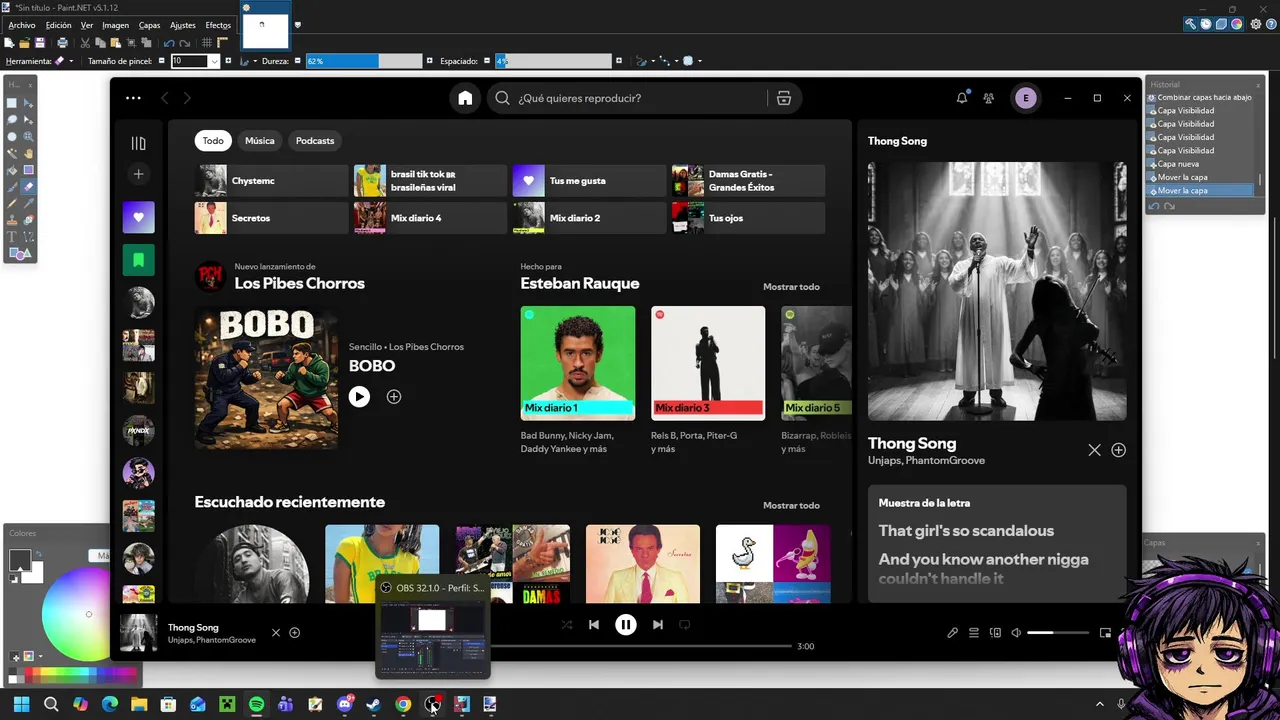Toggle Paint.NET Colors window icon
1280x720 pixels.
[x=1237, y=24]
